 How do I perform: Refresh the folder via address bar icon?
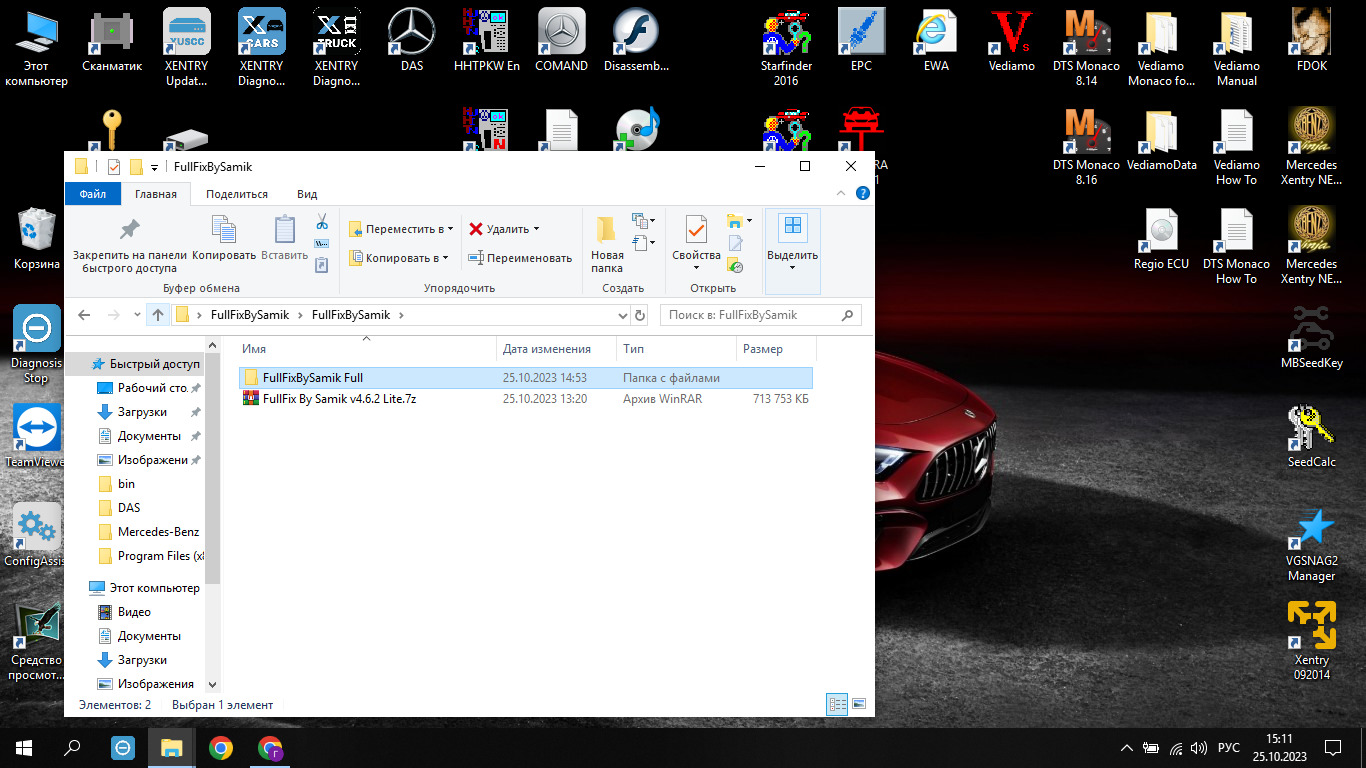tap(640, 315)
